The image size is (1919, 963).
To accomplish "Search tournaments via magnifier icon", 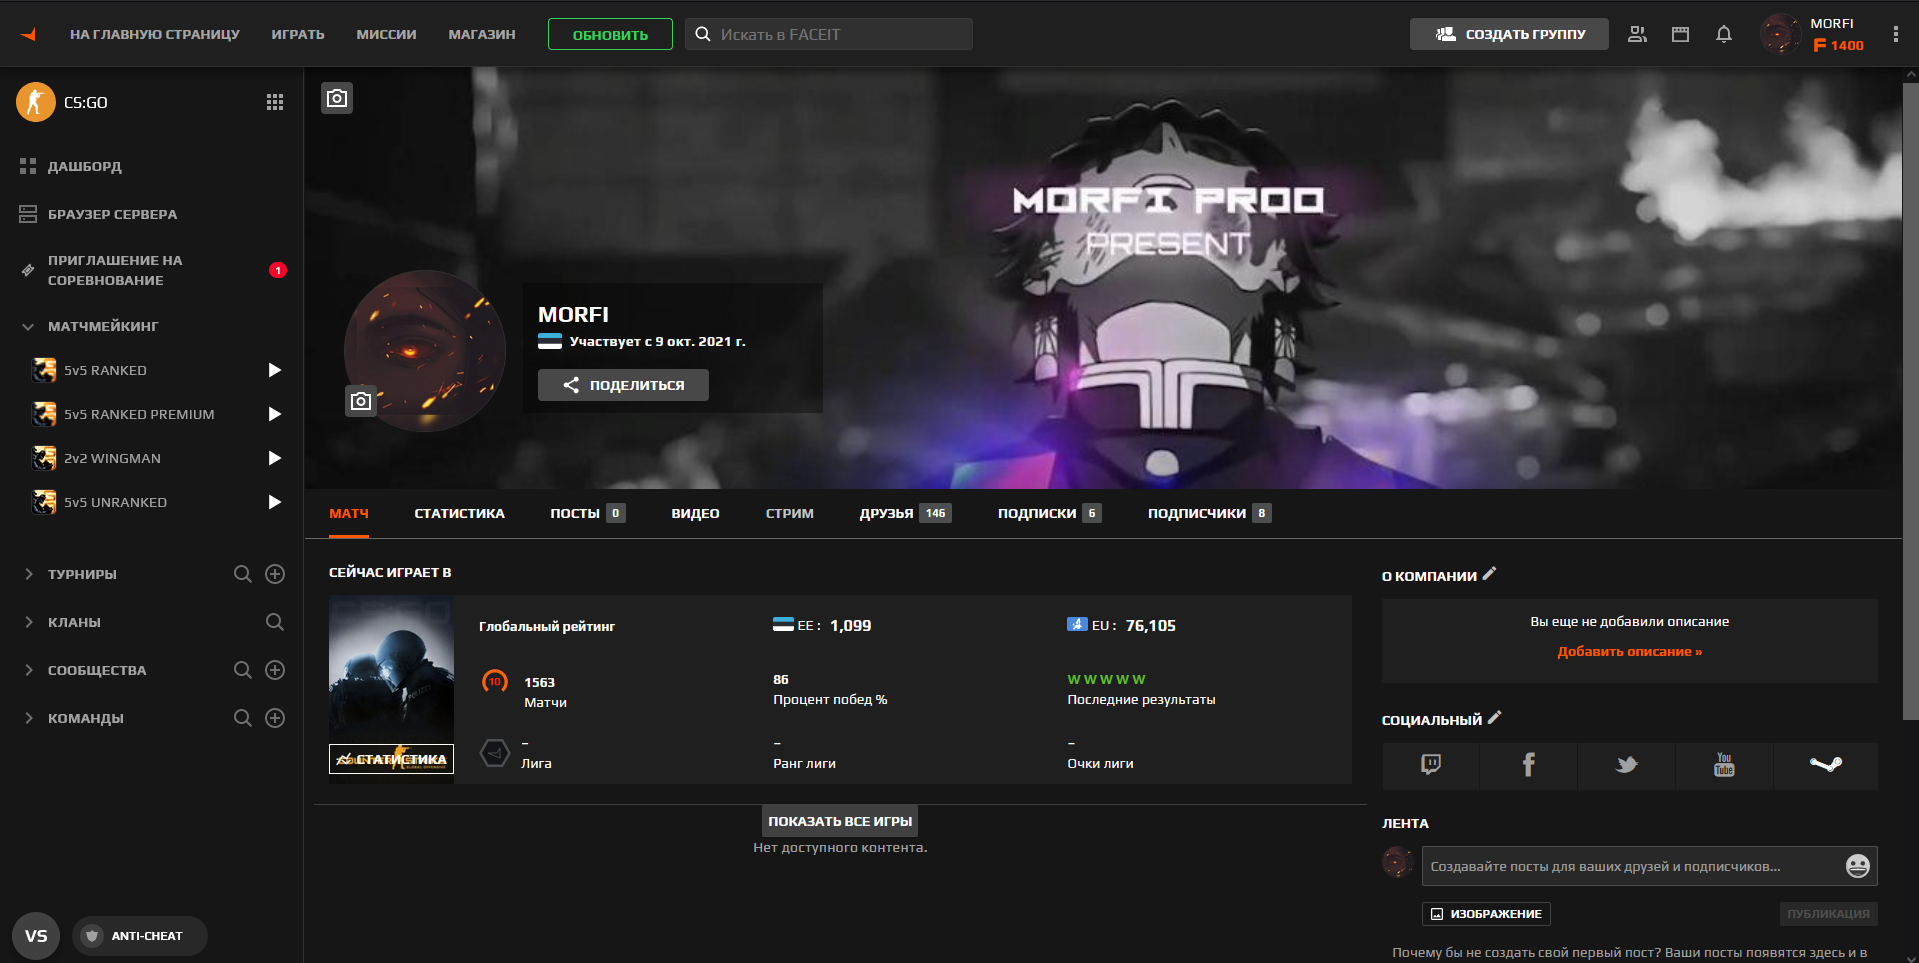I will tap(243, 574).
